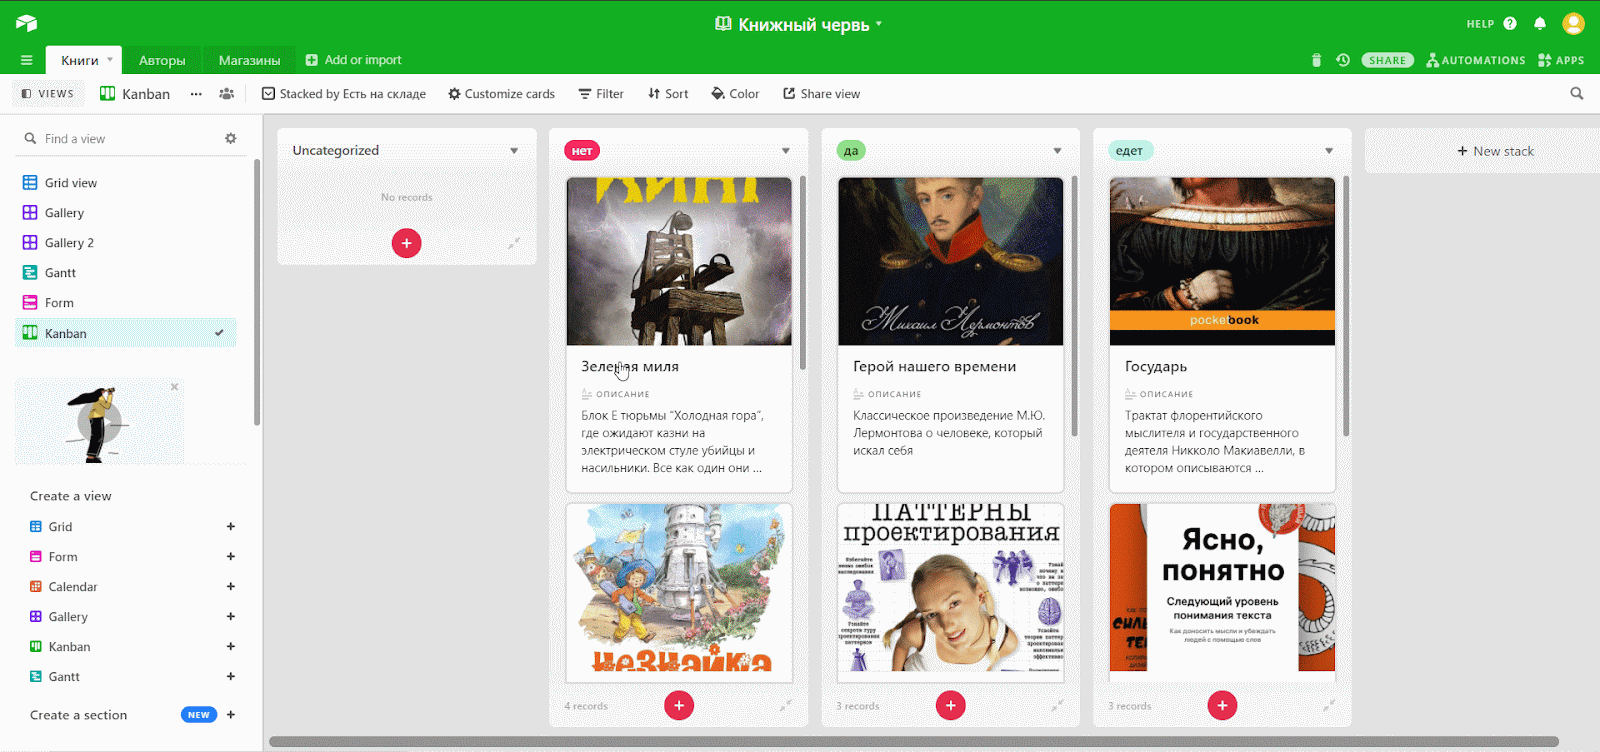Click the horizontal scrollbar at bottom

(913, 742)
